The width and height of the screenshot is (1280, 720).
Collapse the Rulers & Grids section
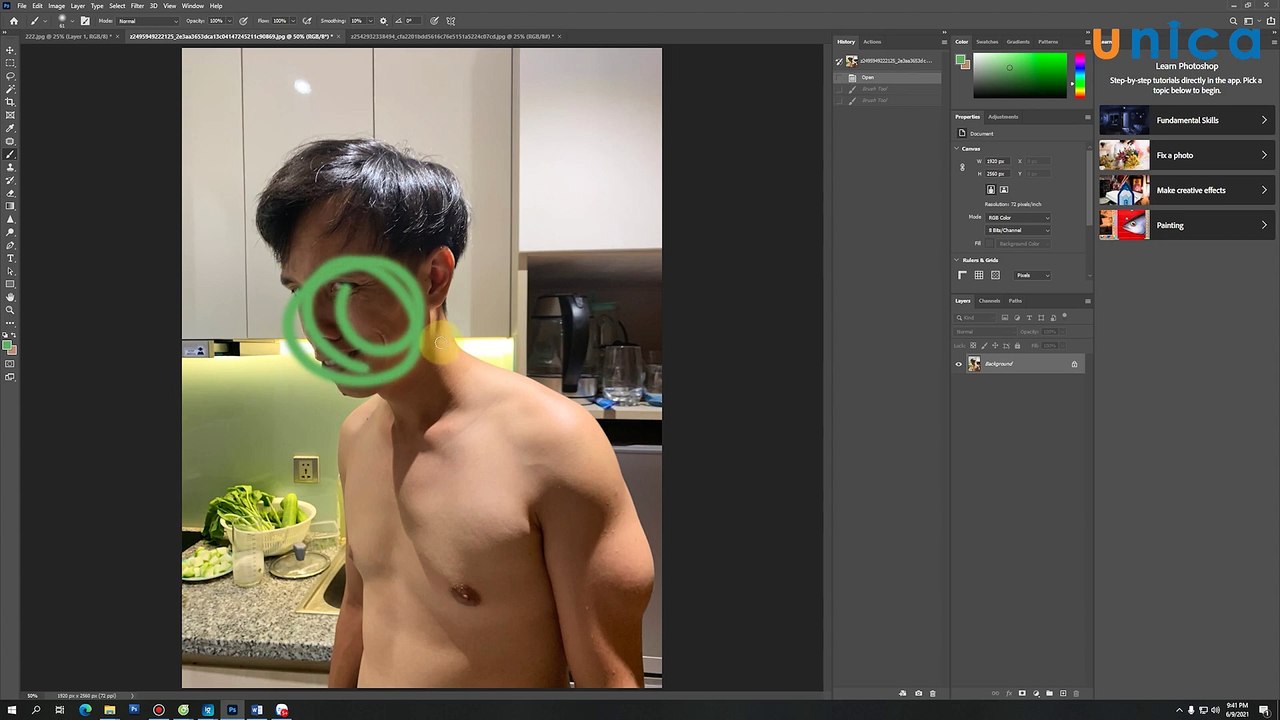957,260
